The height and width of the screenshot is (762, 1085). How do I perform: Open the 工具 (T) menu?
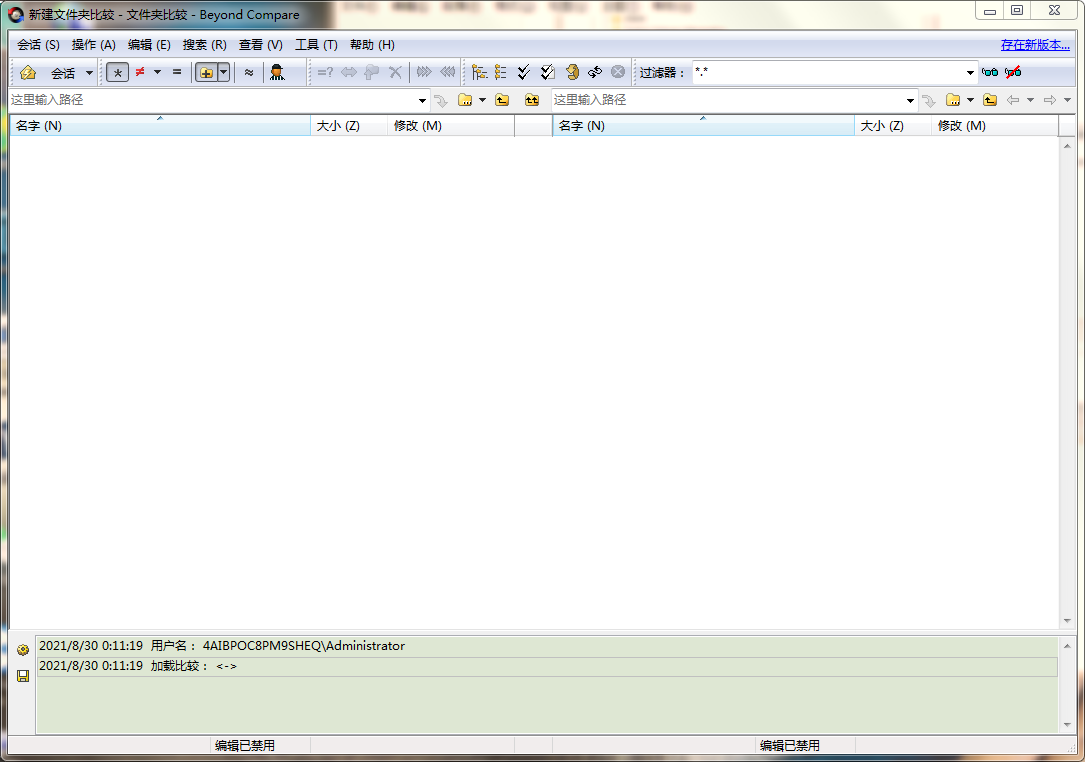[316, 45]
